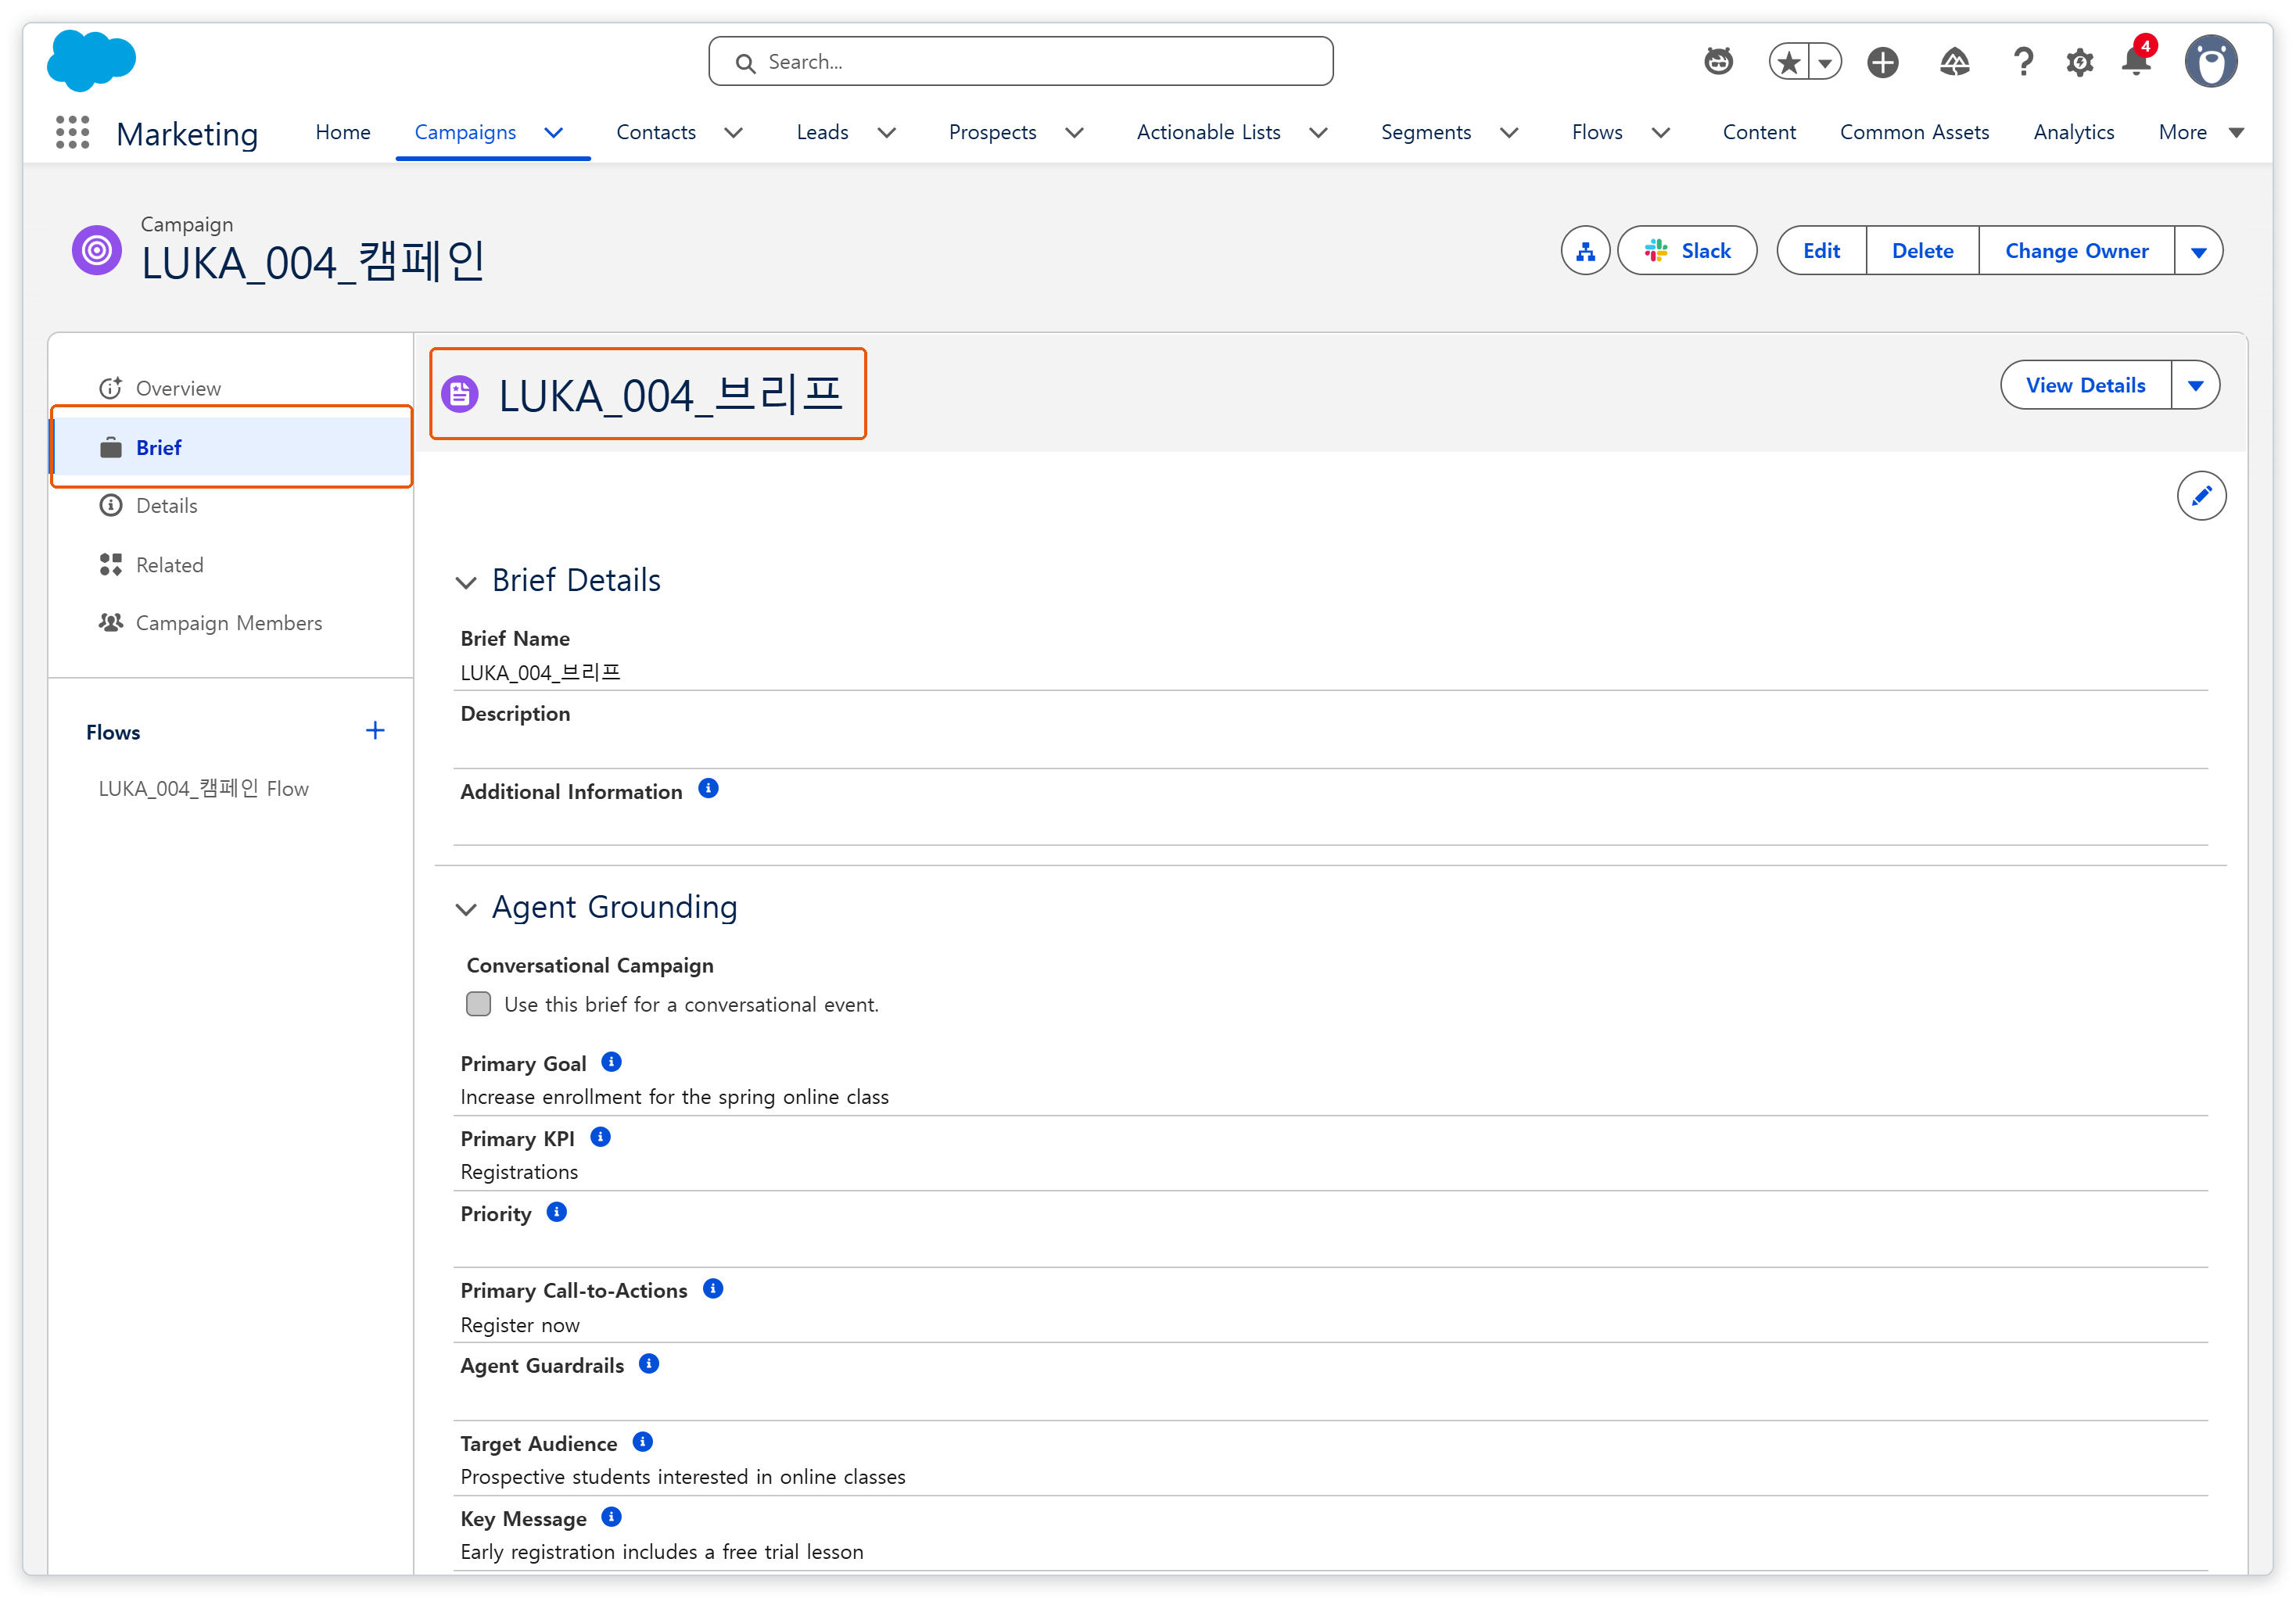This screenshot has height=1598, width=2296.
Task: Click into the global Search field
Action: coord(1020,62)
